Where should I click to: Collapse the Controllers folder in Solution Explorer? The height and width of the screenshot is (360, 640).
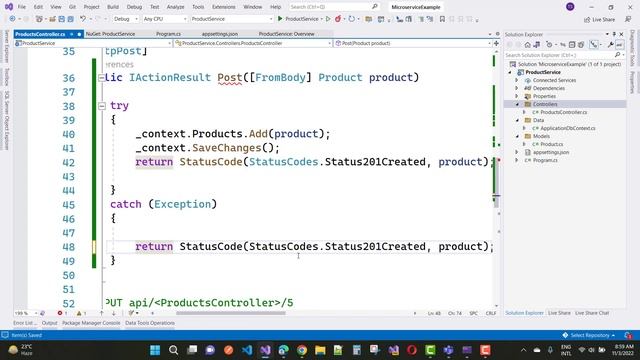(x=517, y=104)
